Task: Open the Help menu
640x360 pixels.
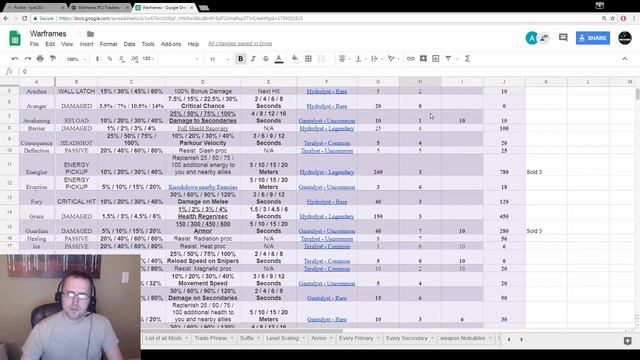Action: (193, 44)
